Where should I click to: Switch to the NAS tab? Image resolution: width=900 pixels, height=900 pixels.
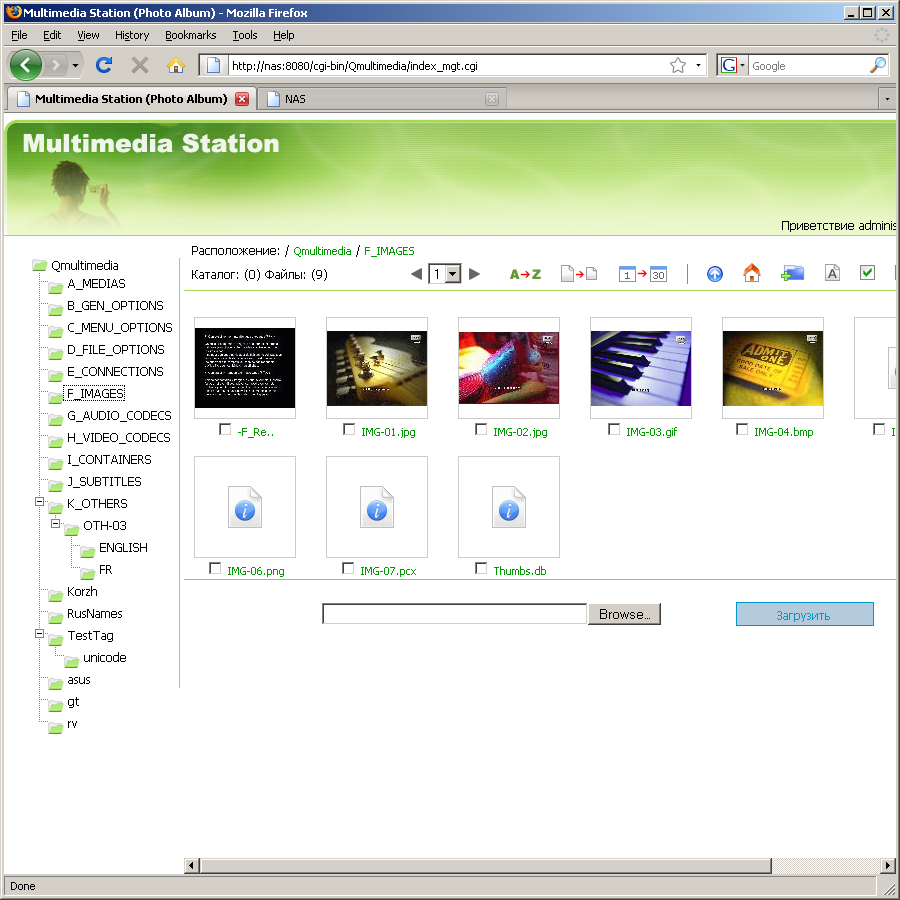tap(381, 99)
